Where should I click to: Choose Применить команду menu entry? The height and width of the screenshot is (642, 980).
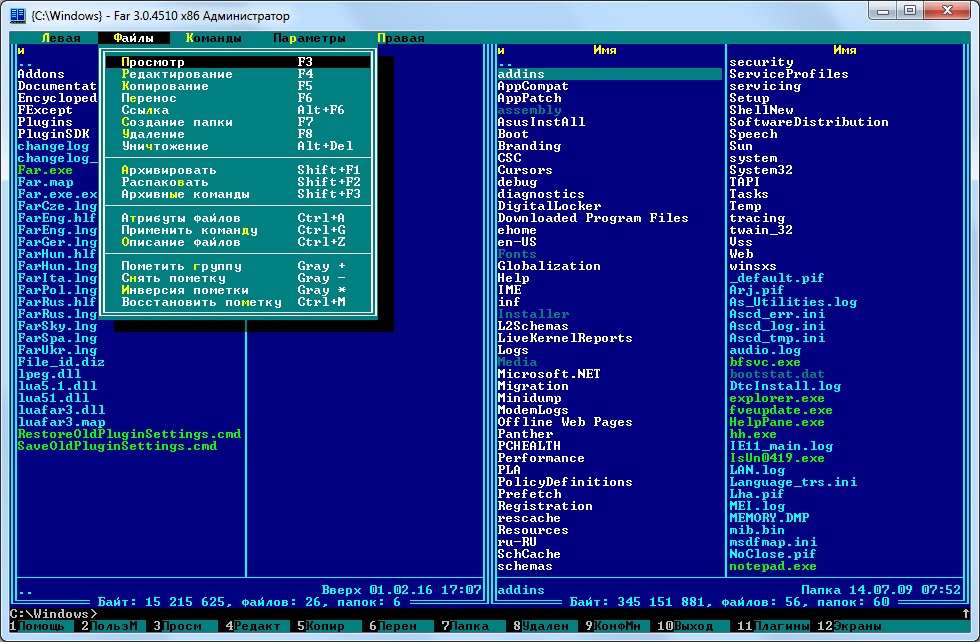click(238, 230)
